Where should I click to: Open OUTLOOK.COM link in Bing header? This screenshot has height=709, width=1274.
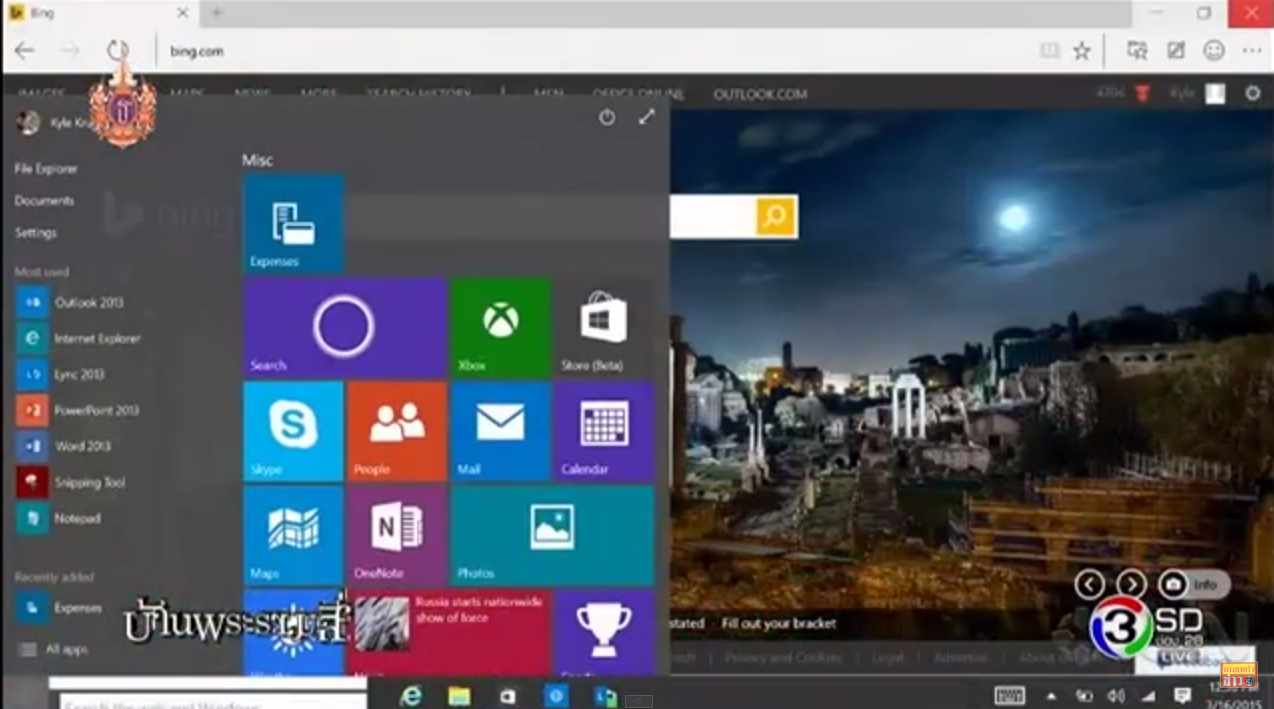pos(760,94)
